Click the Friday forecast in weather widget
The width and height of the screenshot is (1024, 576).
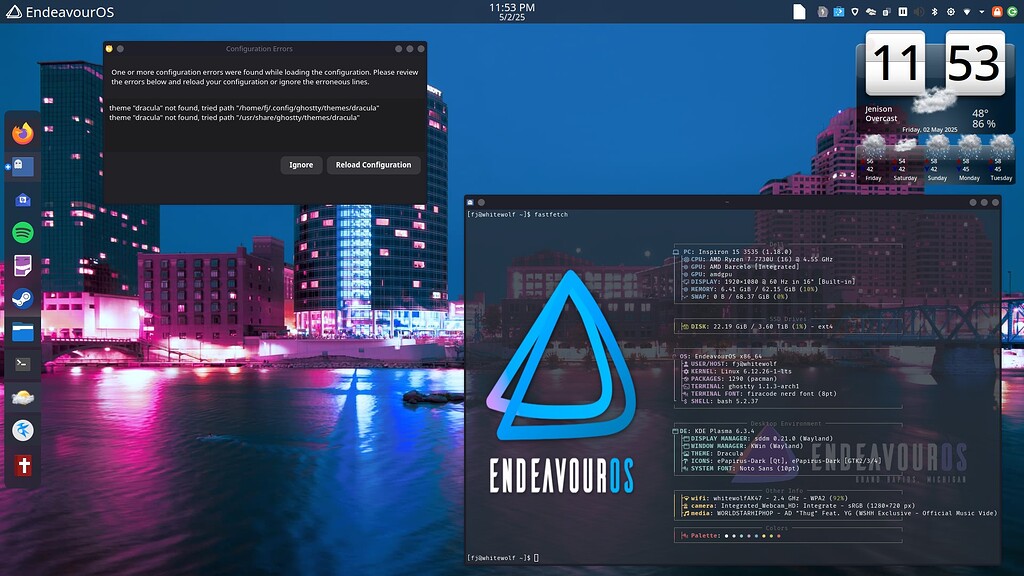click(875, 158)
